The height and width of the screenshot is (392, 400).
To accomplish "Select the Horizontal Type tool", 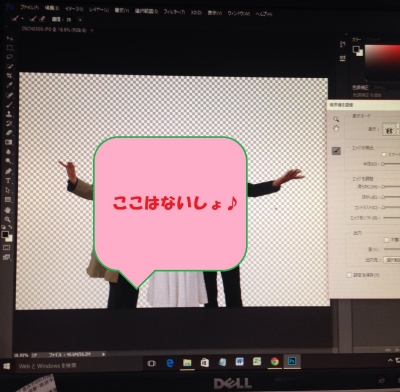I will [x=9, y=181].
